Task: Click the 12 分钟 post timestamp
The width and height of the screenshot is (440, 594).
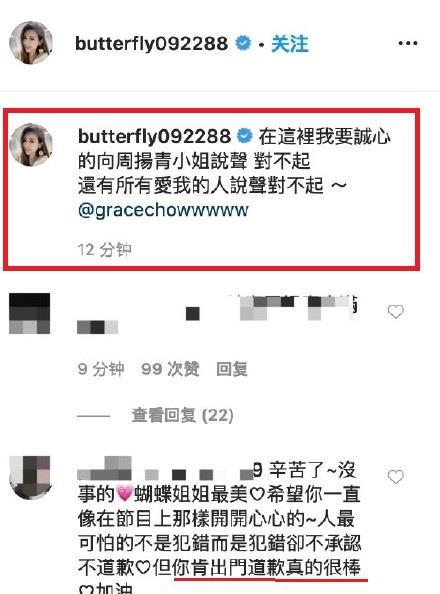Action: pyautogui.click(x=105, y=250)
